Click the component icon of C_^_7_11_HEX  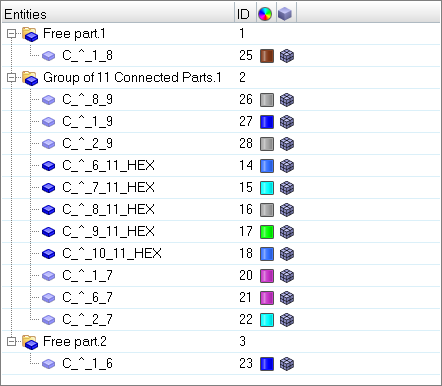(49, 188)
